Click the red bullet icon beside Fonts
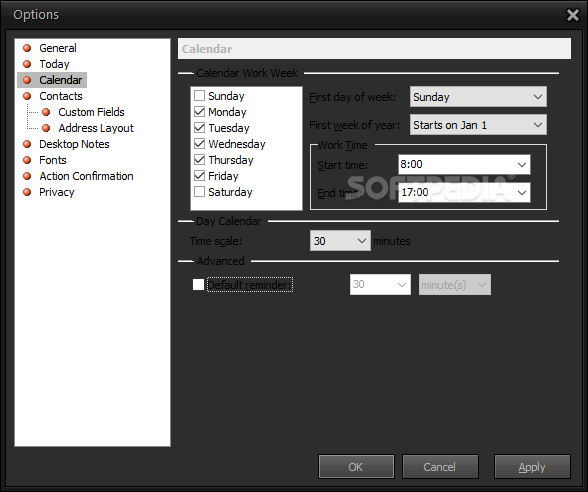 tap(27, 160)
